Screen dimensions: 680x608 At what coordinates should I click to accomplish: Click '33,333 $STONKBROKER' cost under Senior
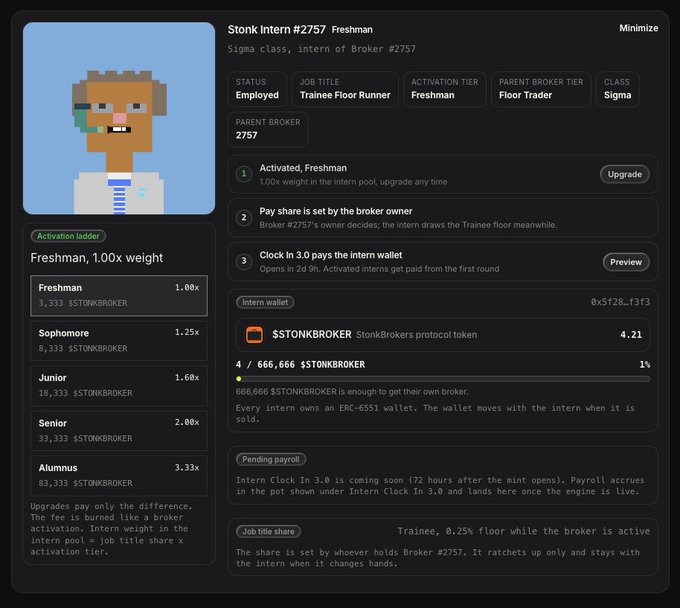(85, 438)
